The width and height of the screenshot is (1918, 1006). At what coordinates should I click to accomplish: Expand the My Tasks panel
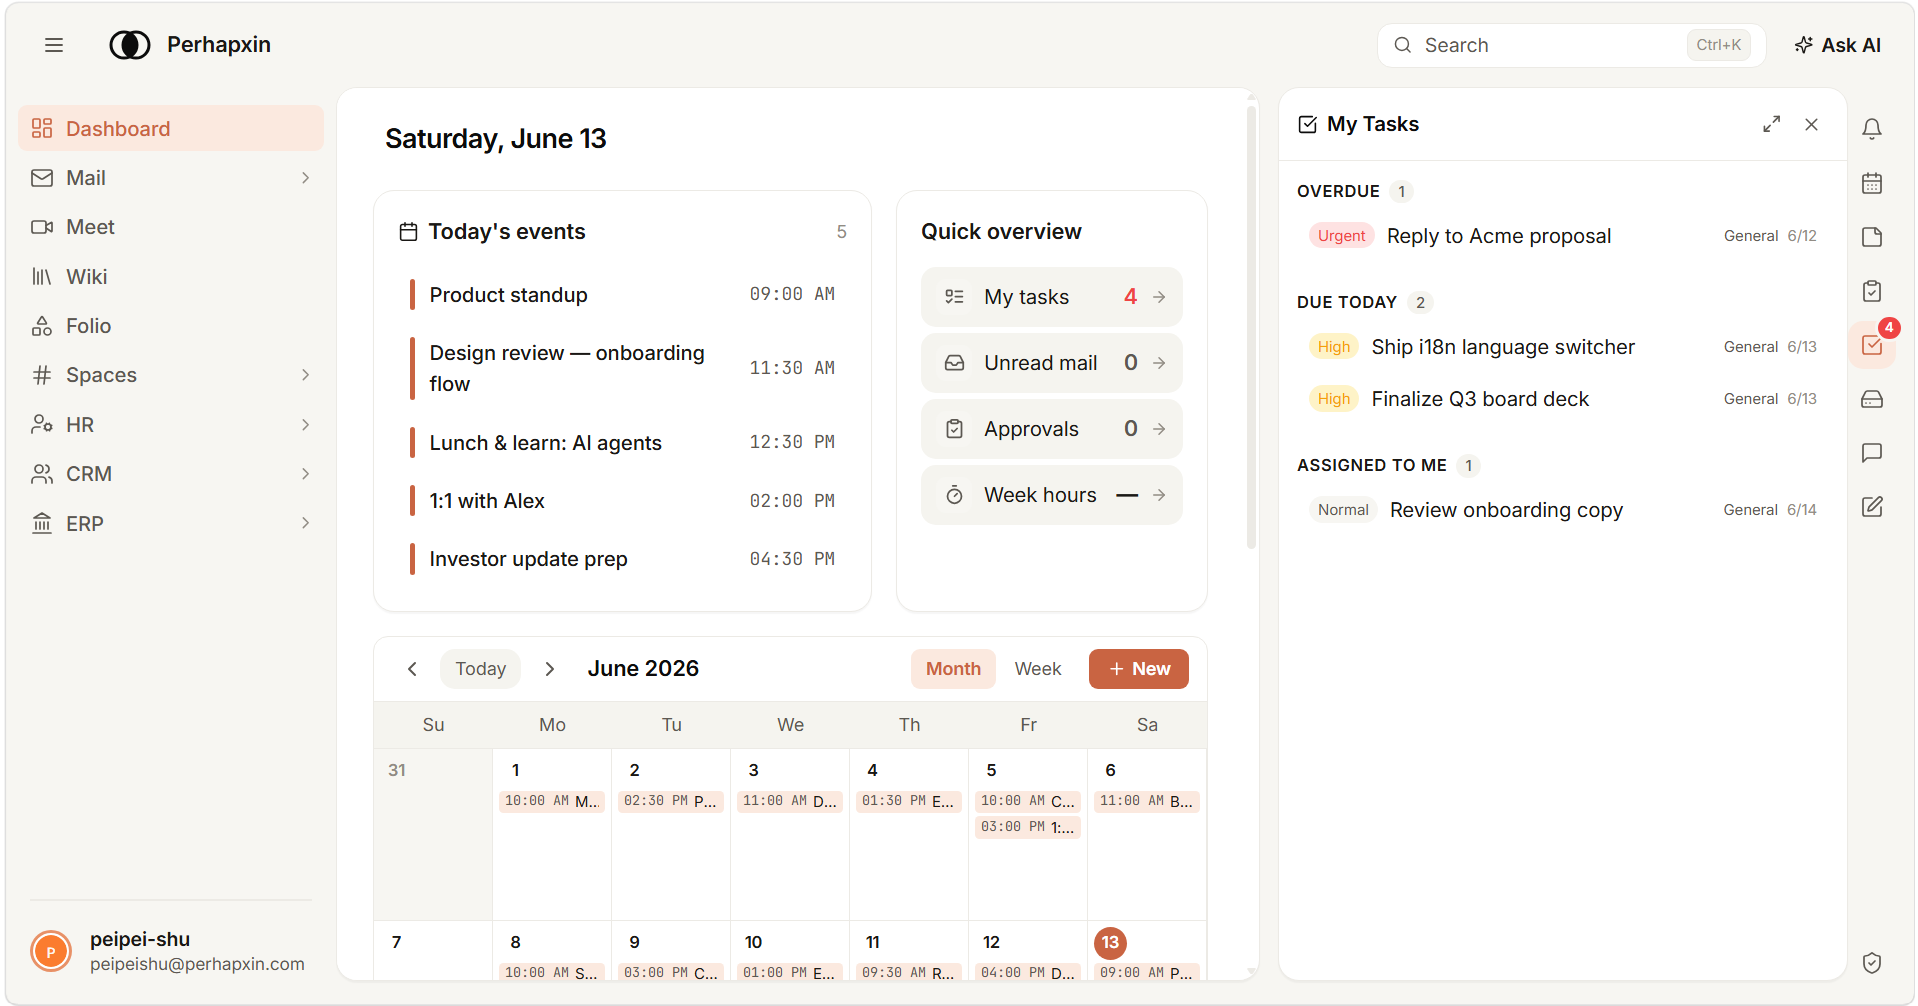tap(1771, 124)
